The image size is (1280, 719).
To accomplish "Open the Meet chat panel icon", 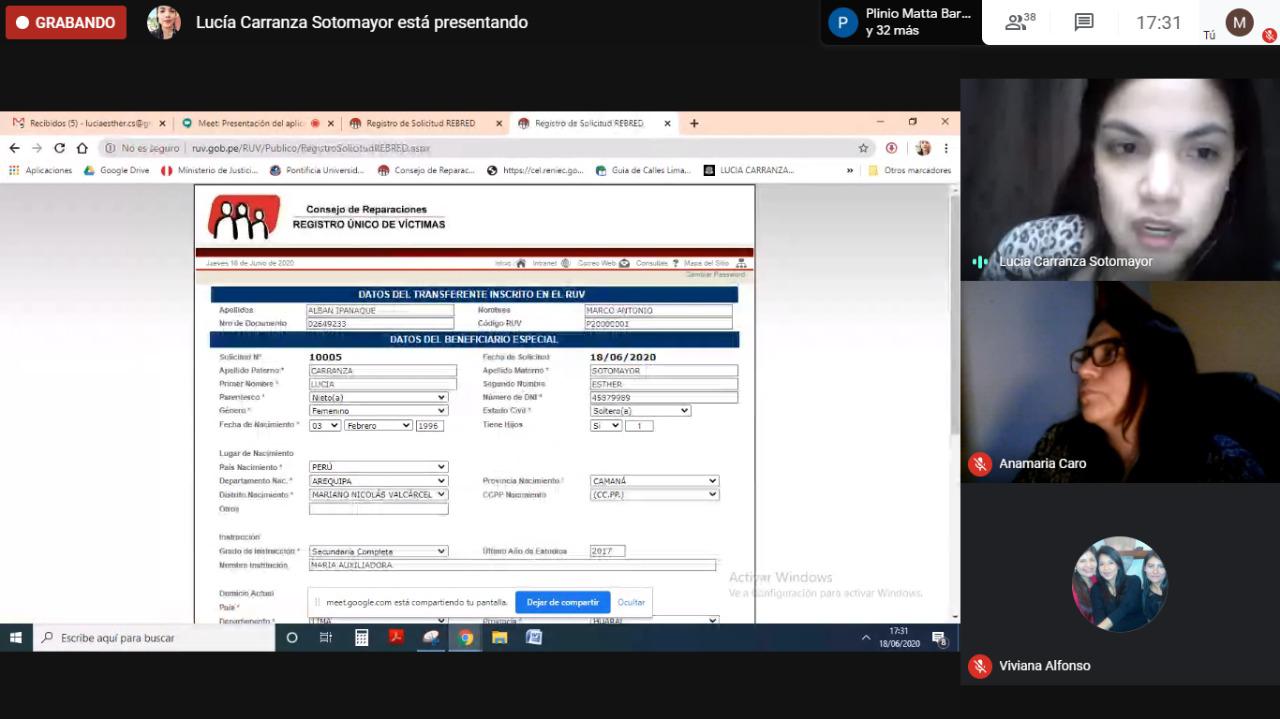I will (x=1084, y=22).
